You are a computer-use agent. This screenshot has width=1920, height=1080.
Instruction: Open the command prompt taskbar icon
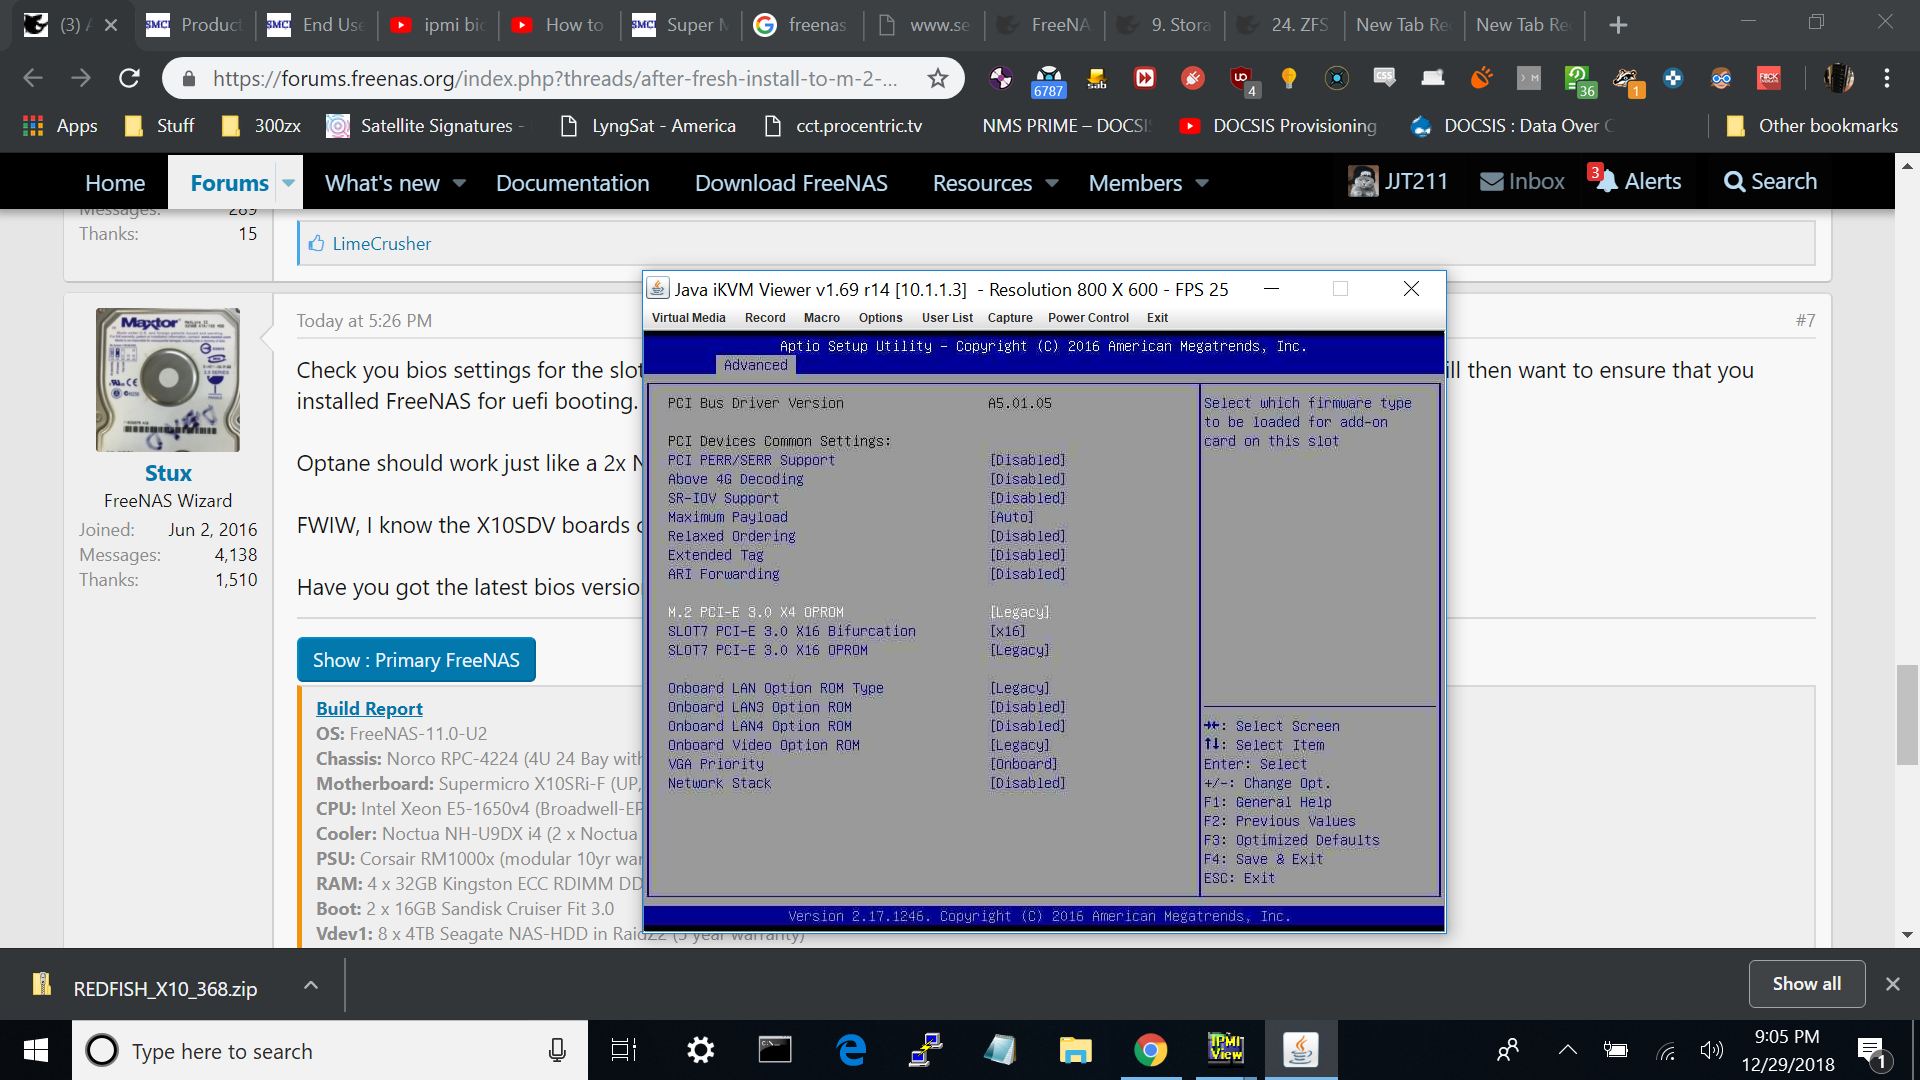point(775,1050)
